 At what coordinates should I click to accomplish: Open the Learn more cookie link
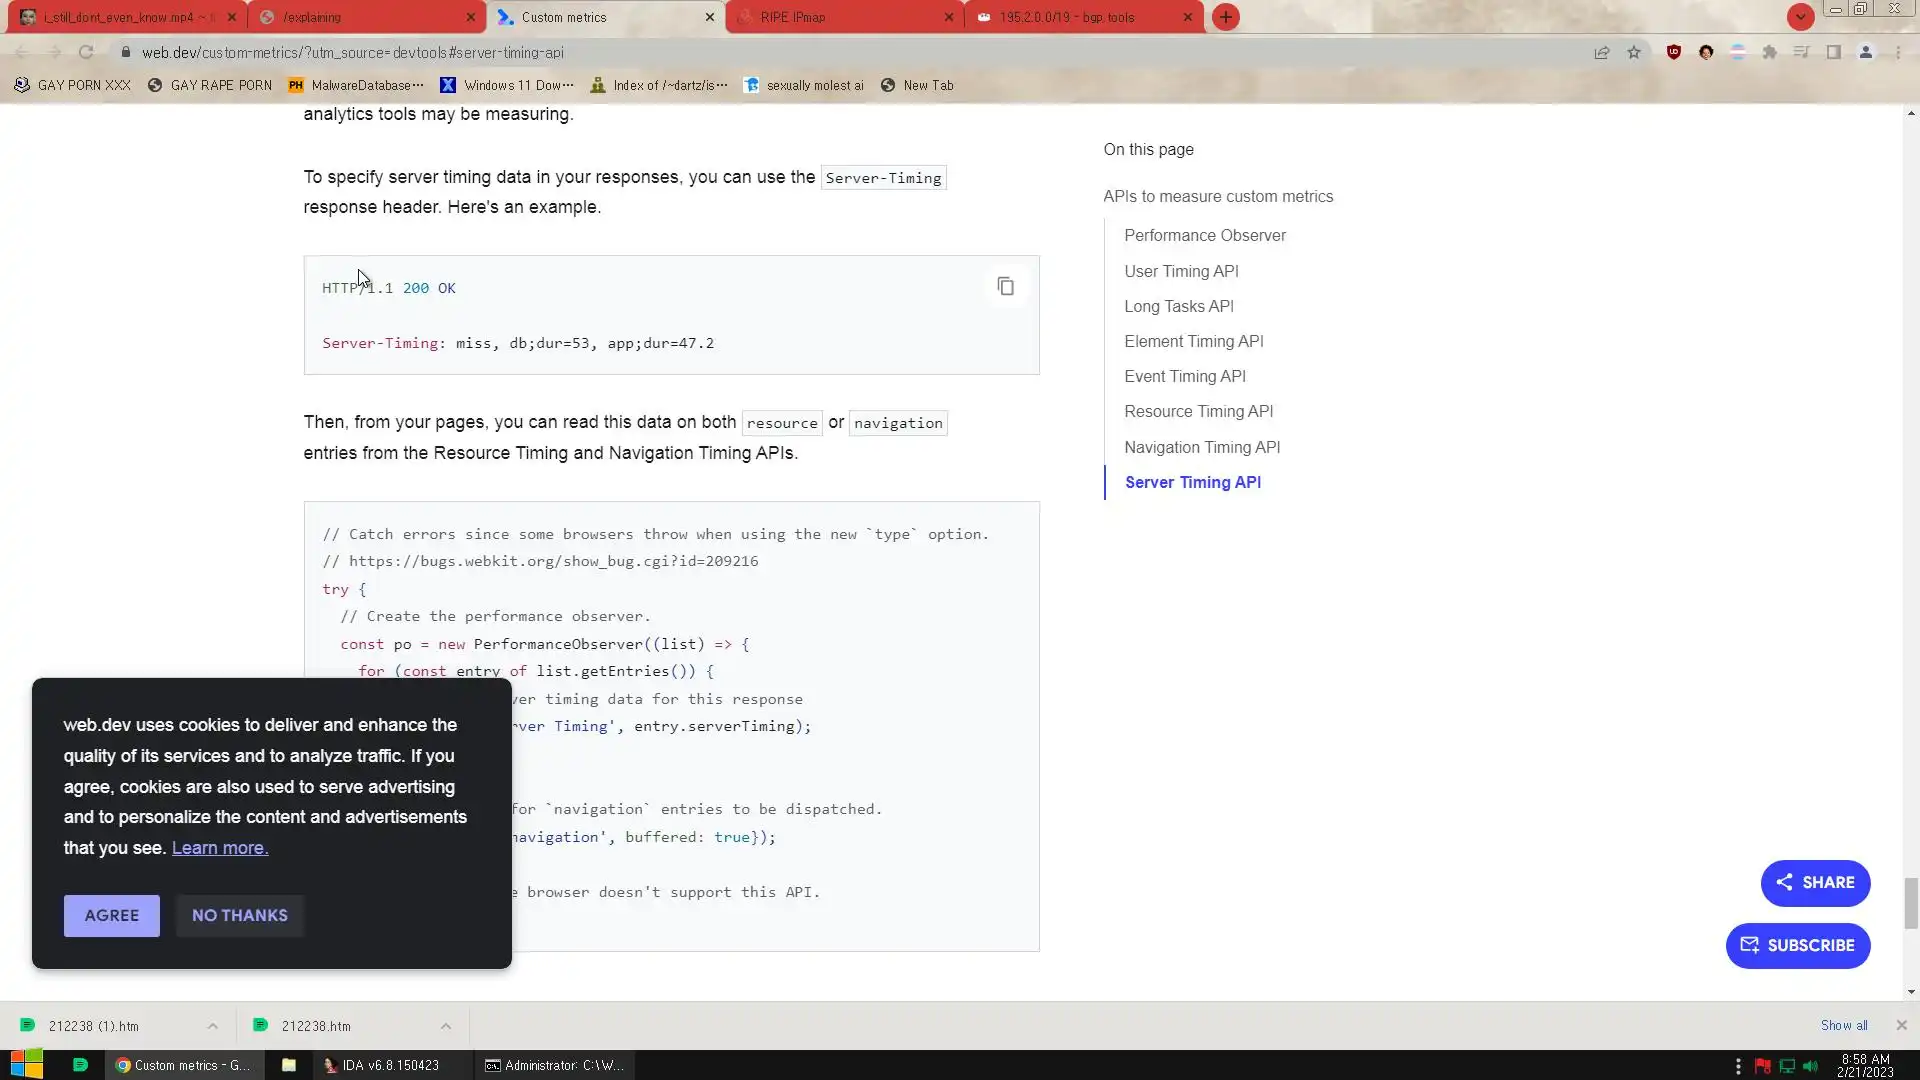coord(220,848)
